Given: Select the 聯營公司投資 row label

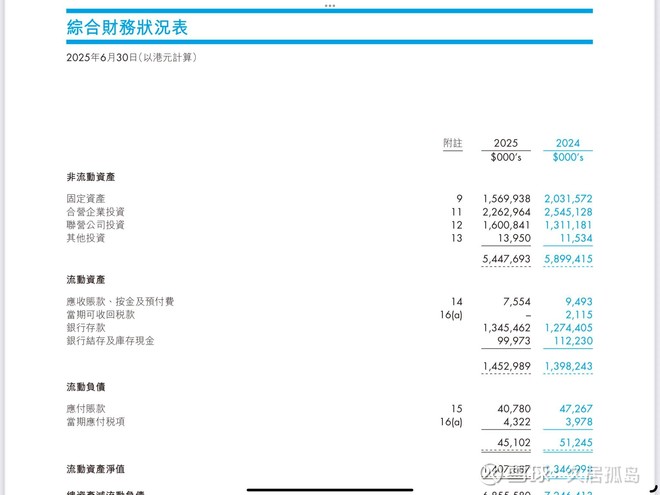Looking at the screenshot, I should (x=96, y=225).
